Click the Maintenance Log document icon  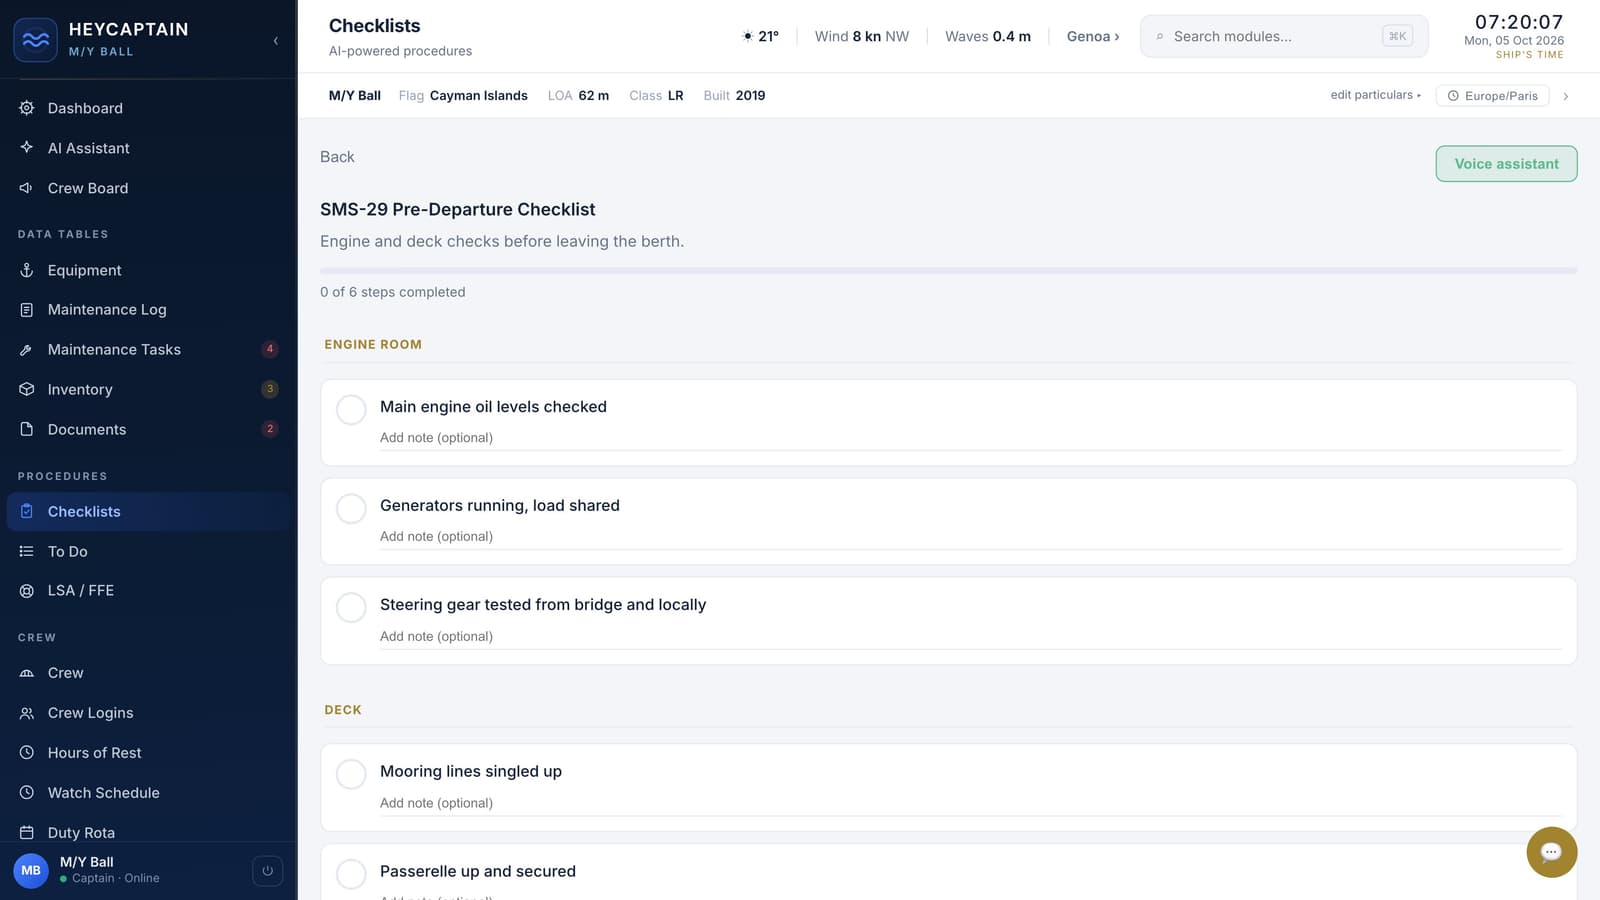(x=27, y=310)
